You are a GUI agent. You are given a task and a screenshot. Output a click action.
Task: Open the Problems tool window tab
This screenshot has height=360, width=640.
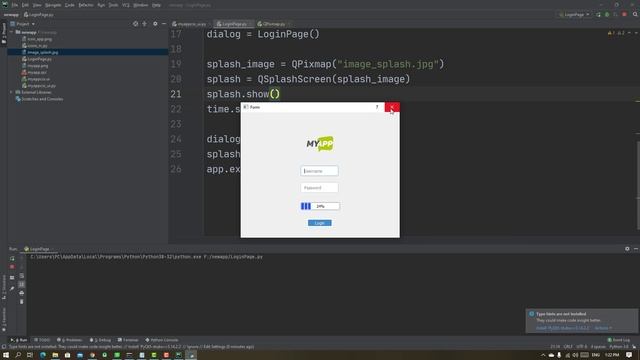[69, 340]
